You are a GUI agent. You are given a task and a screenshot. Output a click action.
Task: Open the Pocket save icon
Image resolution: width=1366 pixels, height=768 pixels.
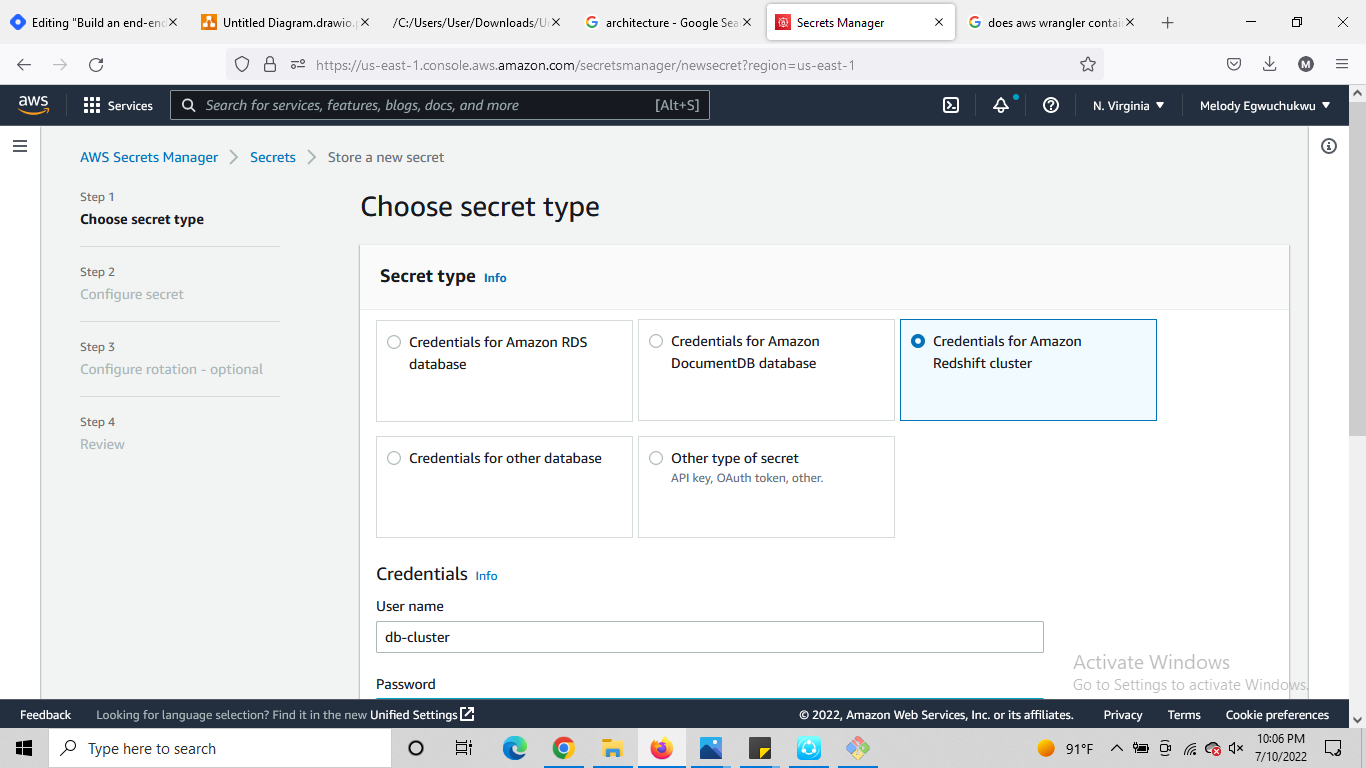coord(1234,65)
